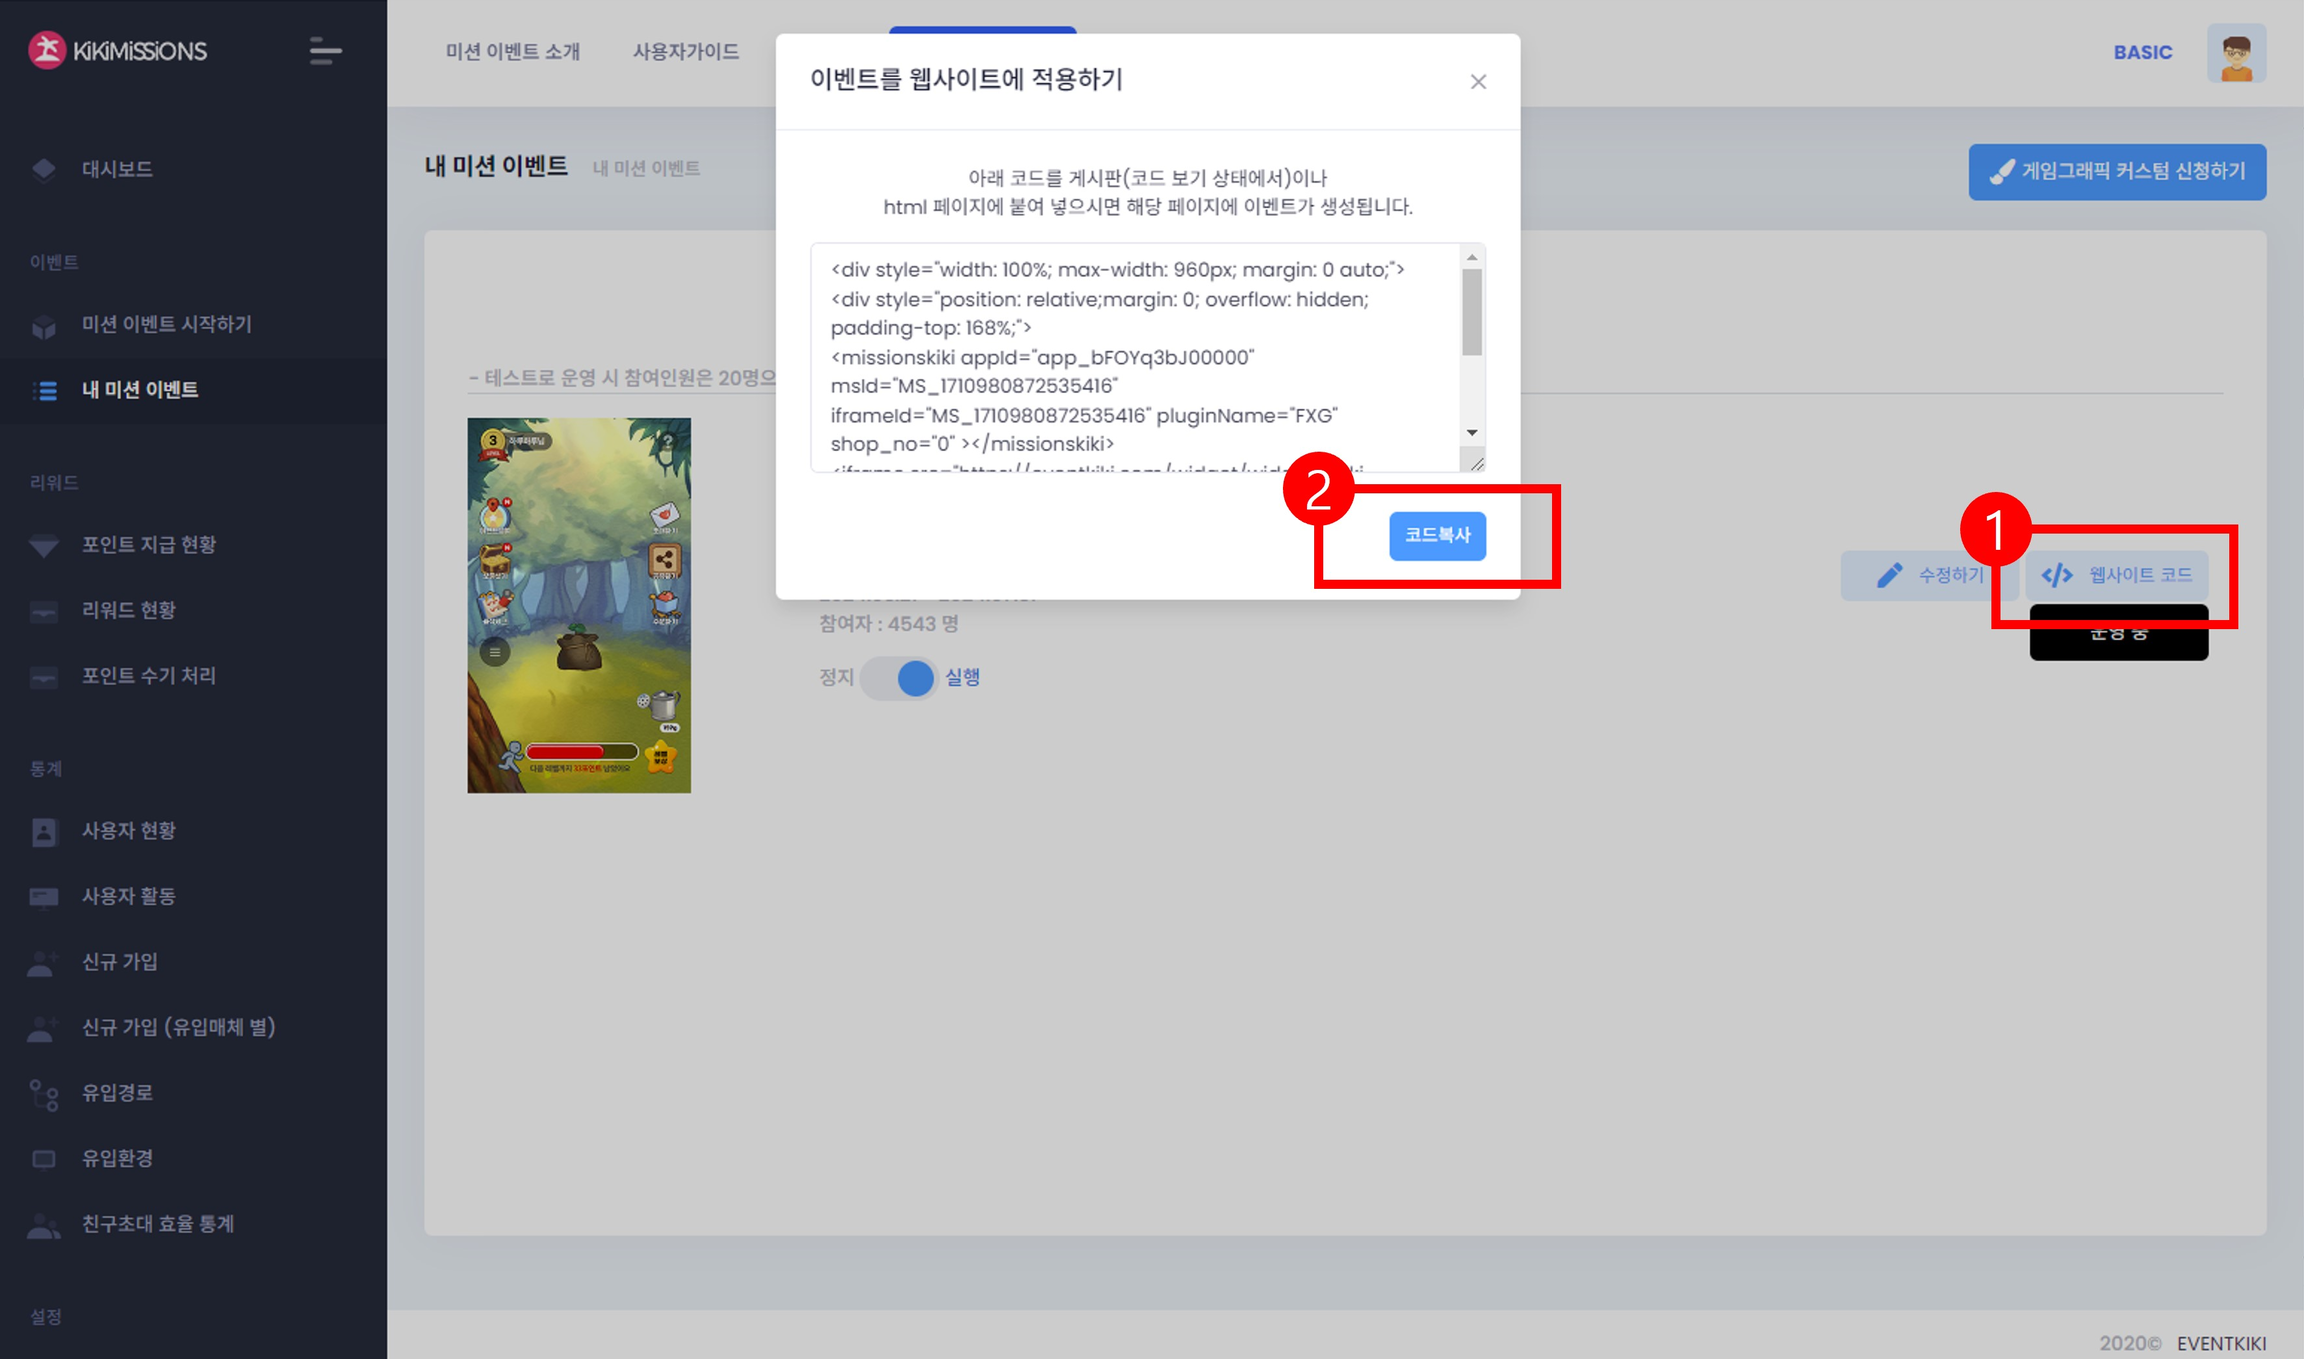The image size is (2304, 1359).
Task: Open the 미션 이벤트 소개 top menu
Action: [512, 52]
